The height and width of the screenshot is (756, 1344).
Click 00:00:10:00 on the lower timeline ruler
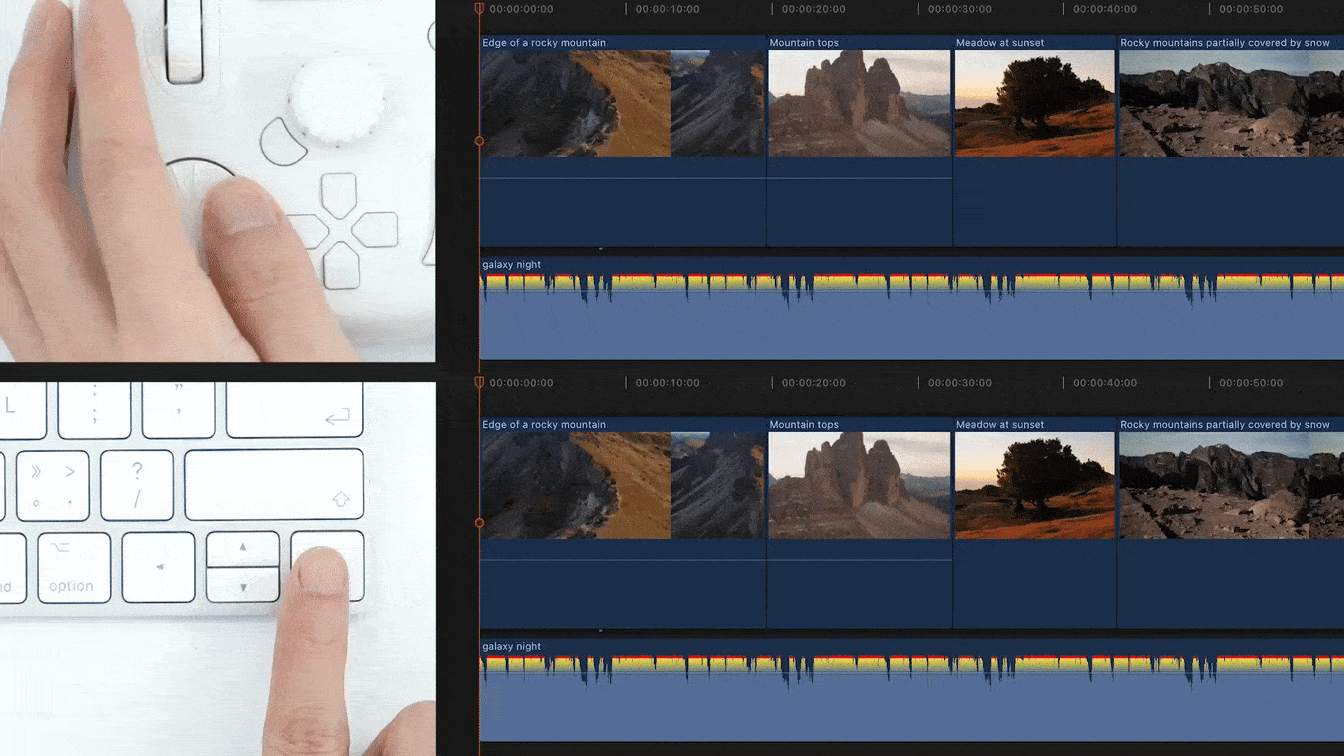tap(668, 383)
